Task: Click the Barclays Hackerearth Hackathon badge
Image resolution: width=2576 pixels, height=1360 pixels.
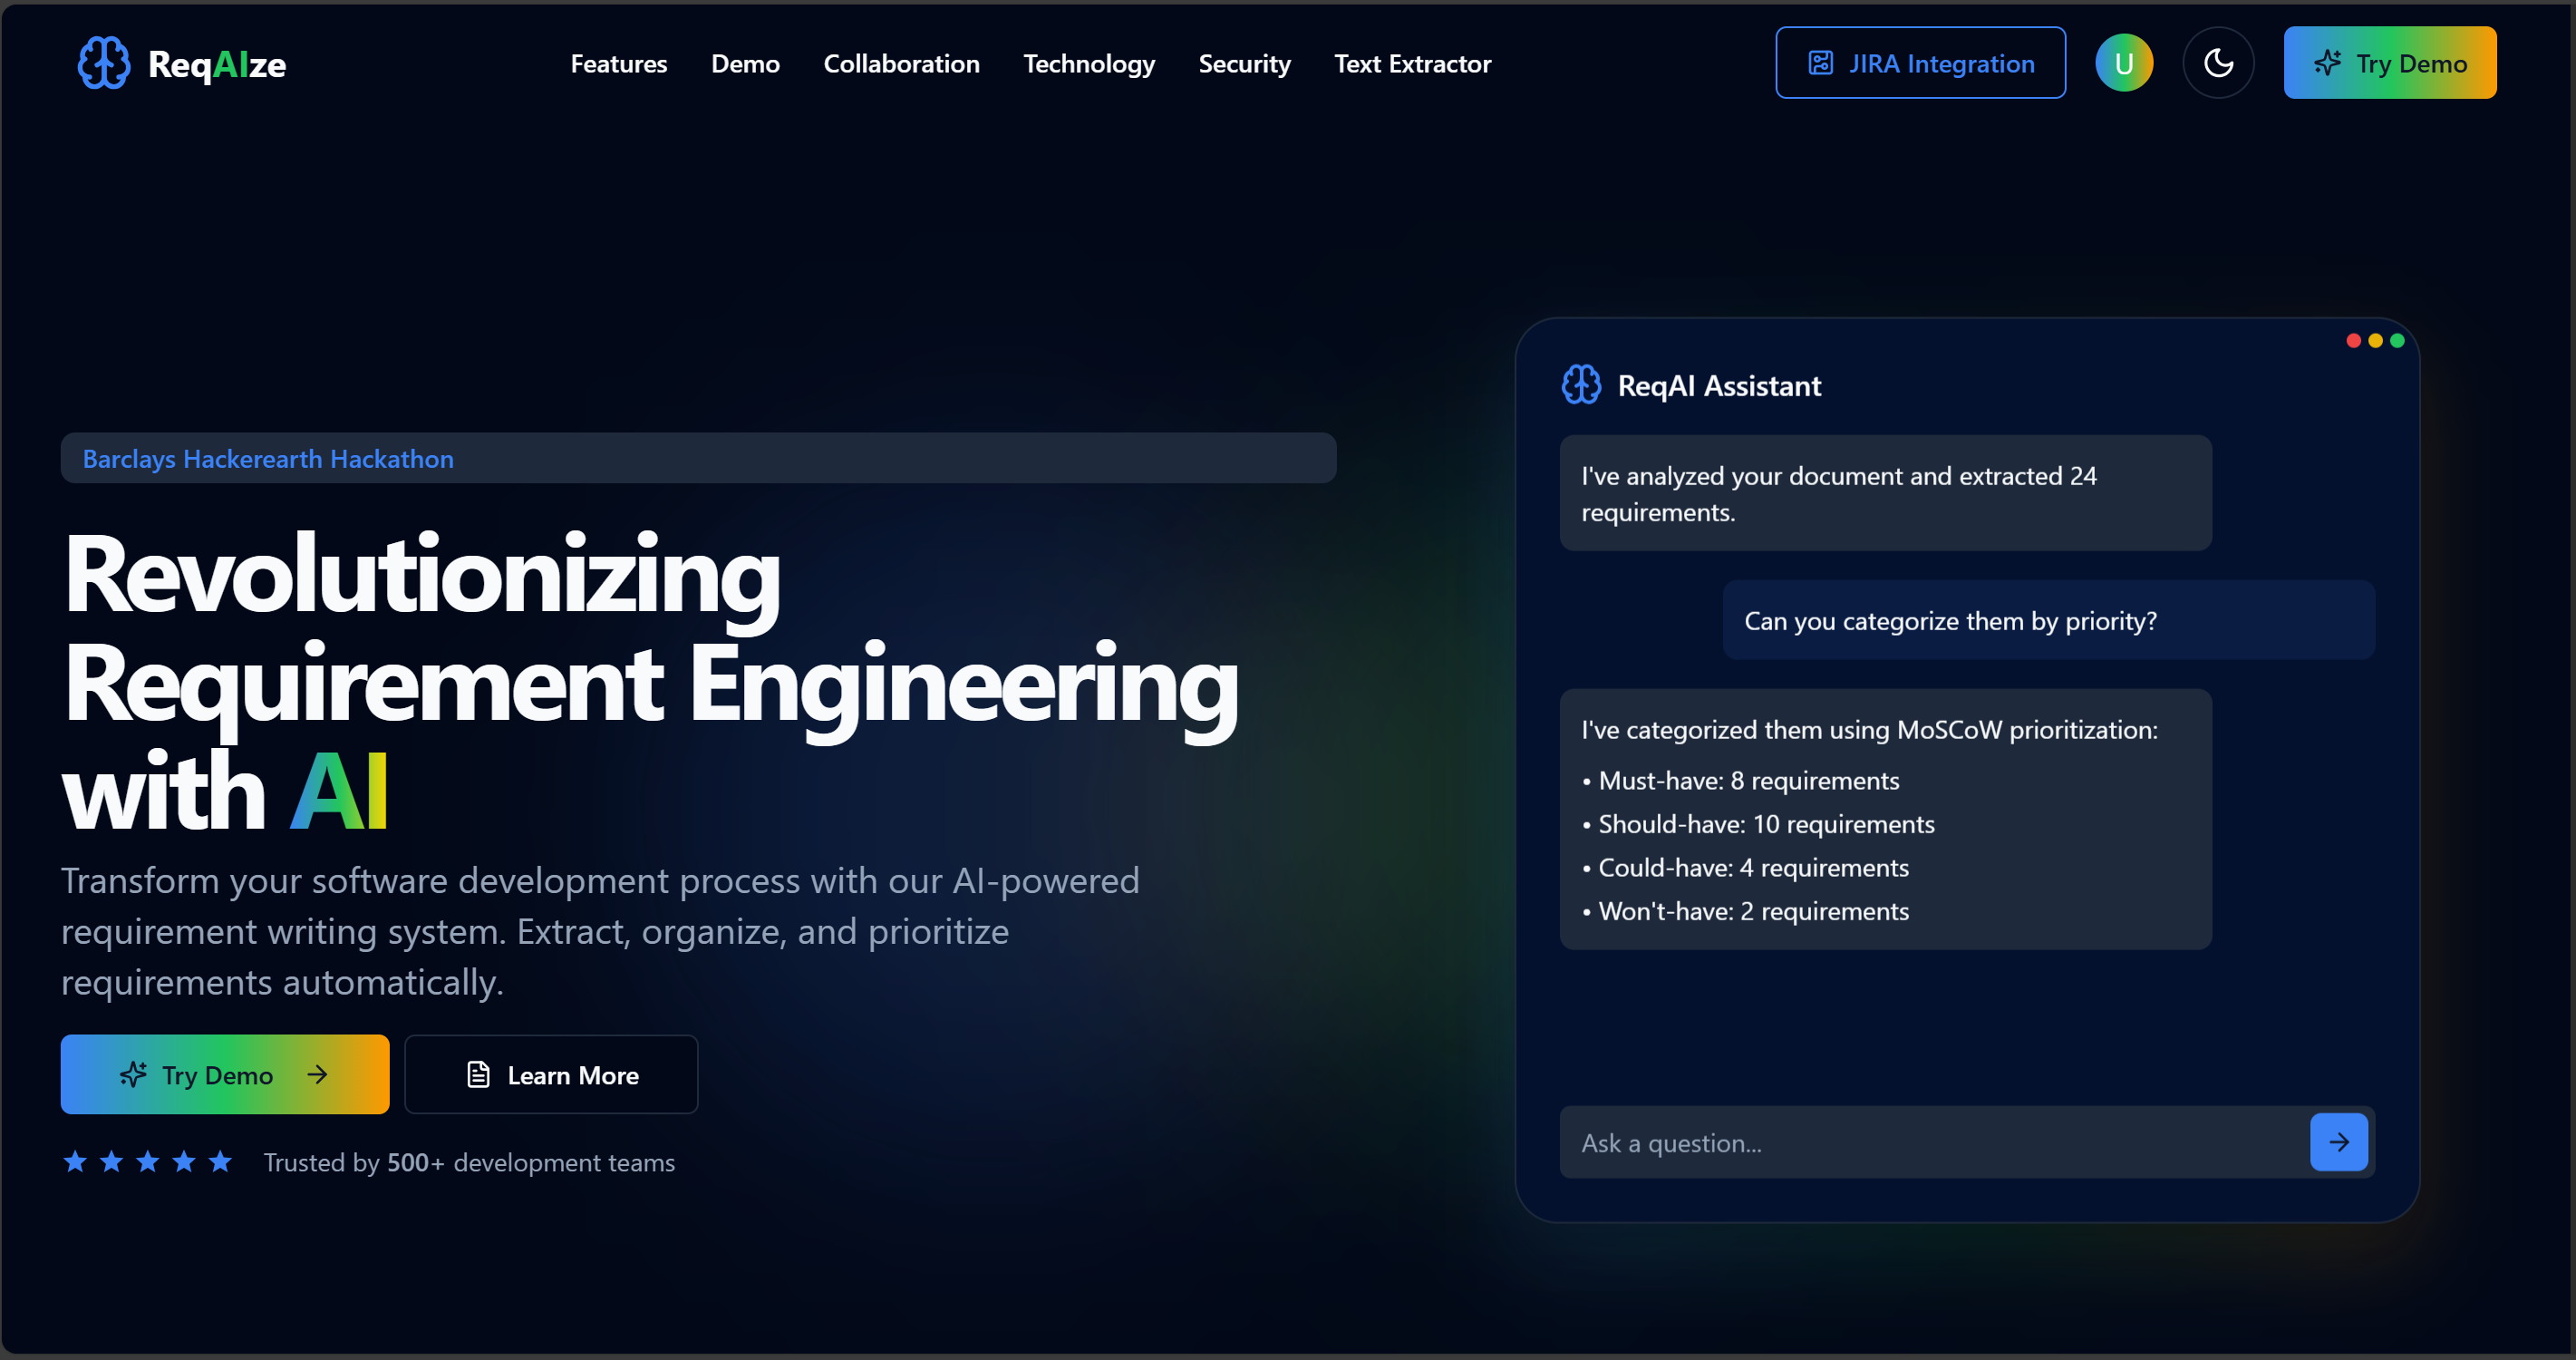Action: point(268,459)
